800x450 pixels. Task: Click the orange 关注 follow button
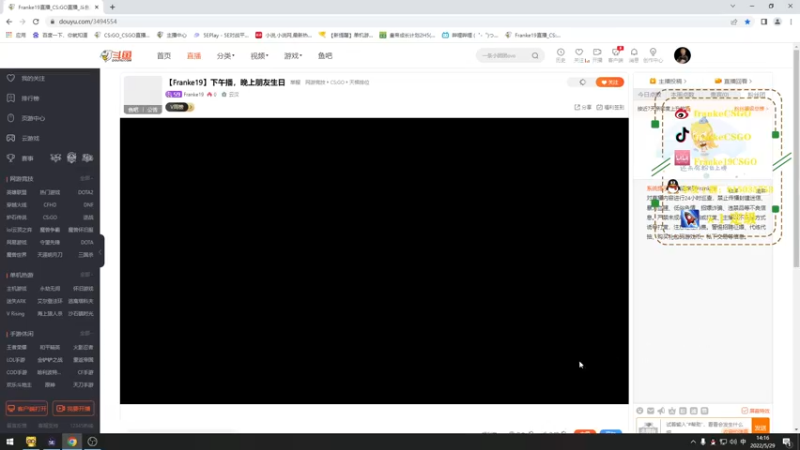click(610, 82)
